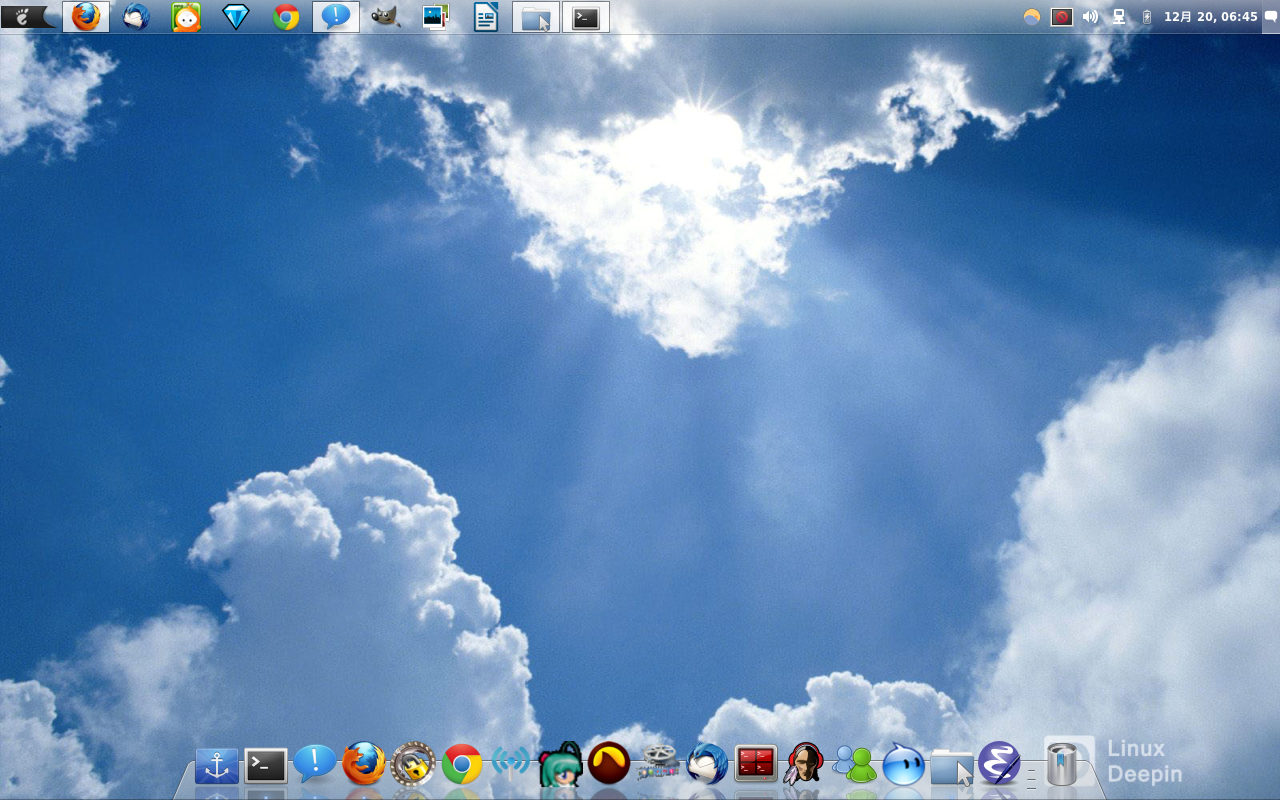This screenshot has width=1280, height=800.
Task: Toggle the red prohibited-sign tray icon
Action: [x=1061, y=17]
